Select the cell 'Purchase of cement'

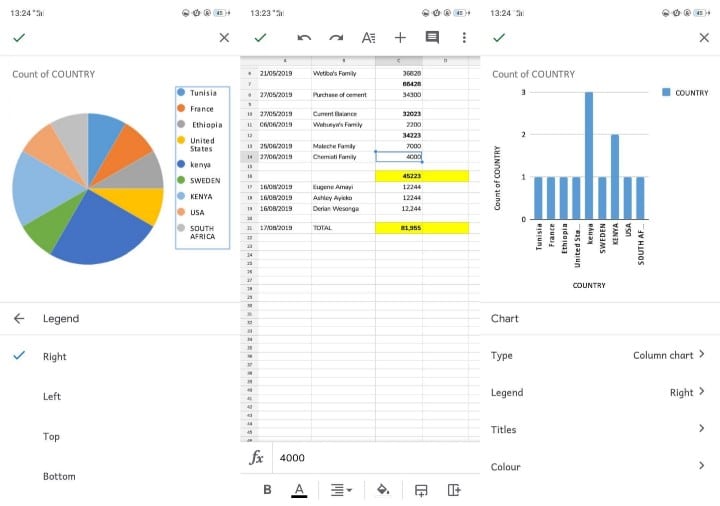[x=343, y=95]
